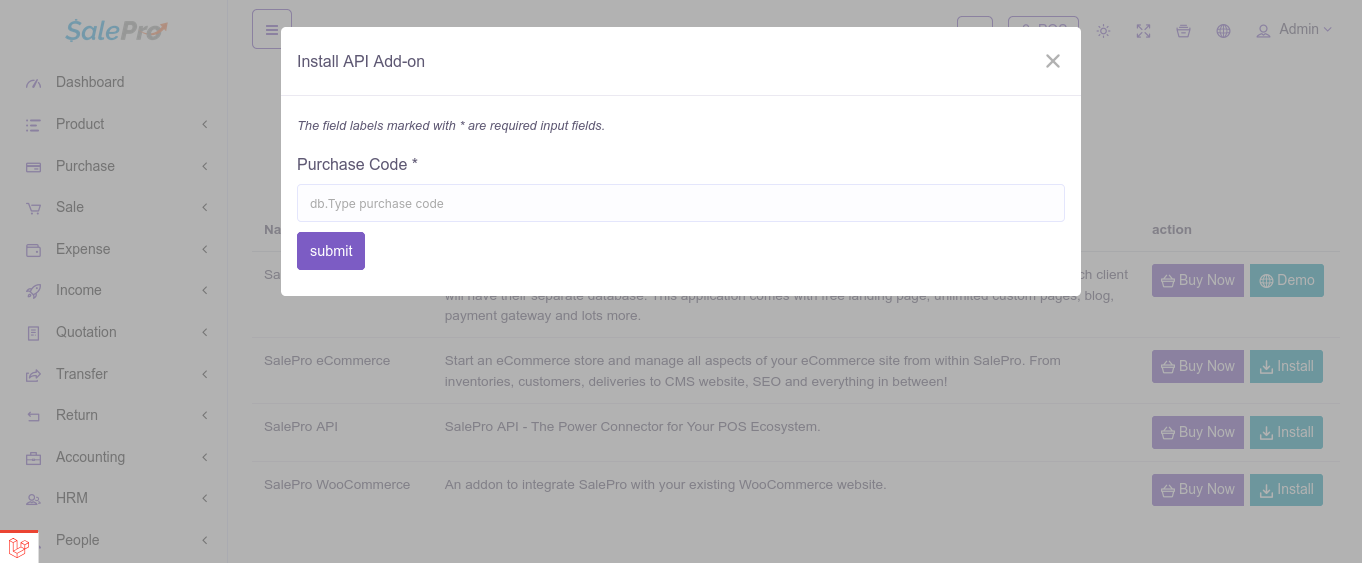
Task: Enter fullscreen with the expand icon
Action: pos(1143,31)
